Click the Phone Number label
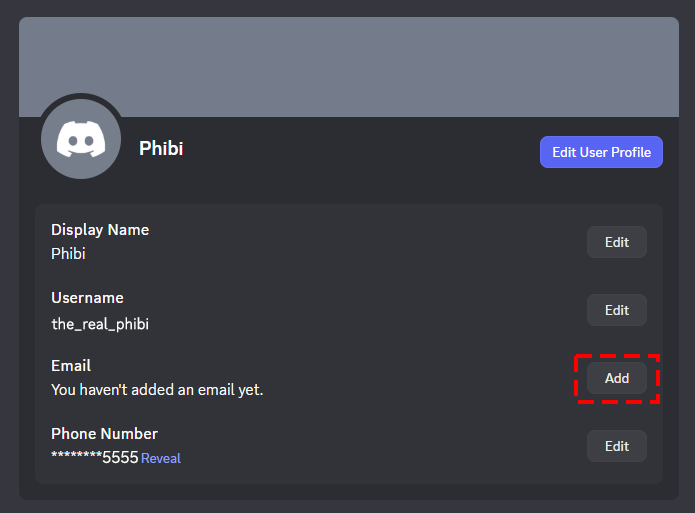Viewport: 695px width, 513px height. (x=104, y=434)
